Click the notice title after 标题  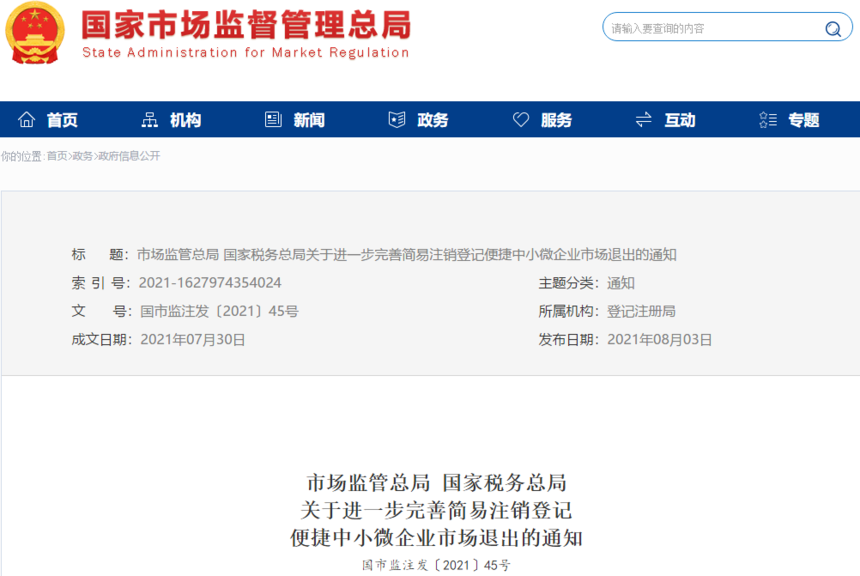[x=410, y=254]
